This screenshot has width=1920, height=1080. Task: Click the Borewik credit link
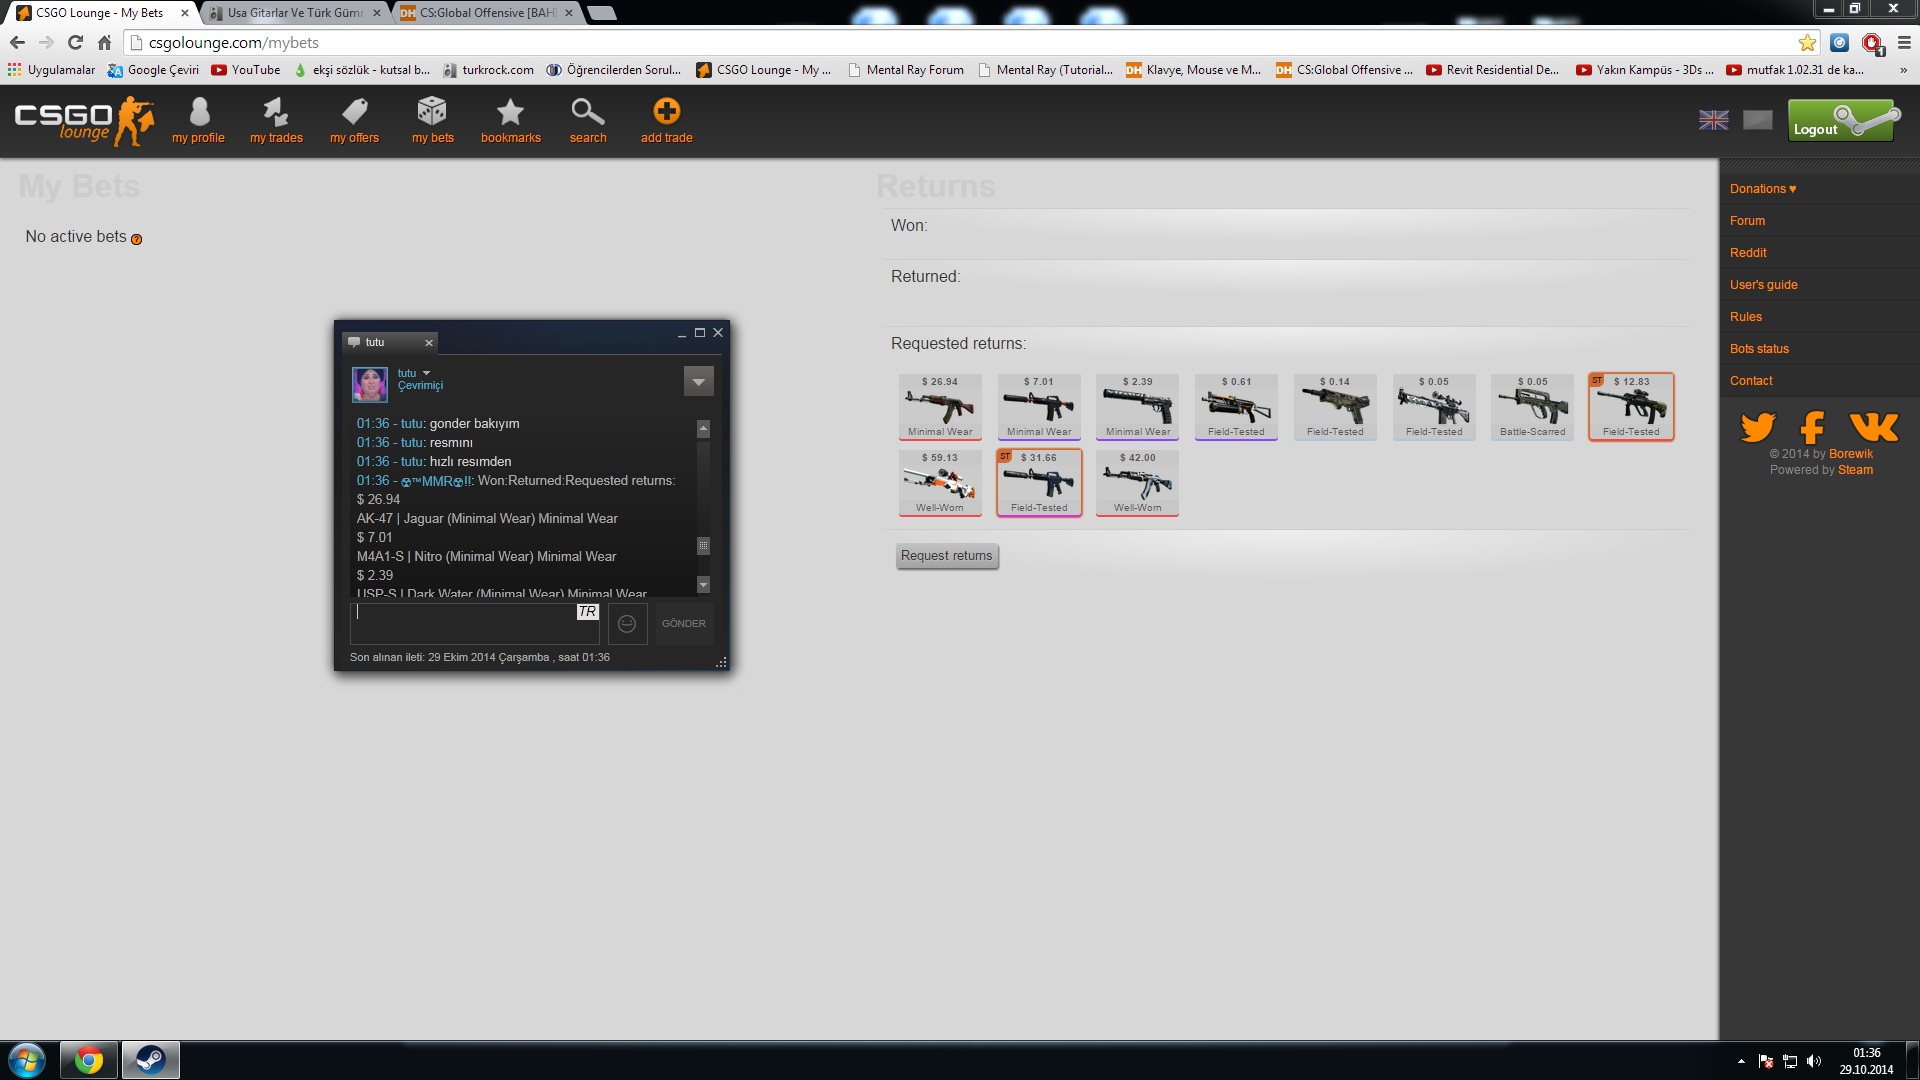pyautogui.click(x=1851, y=454)
